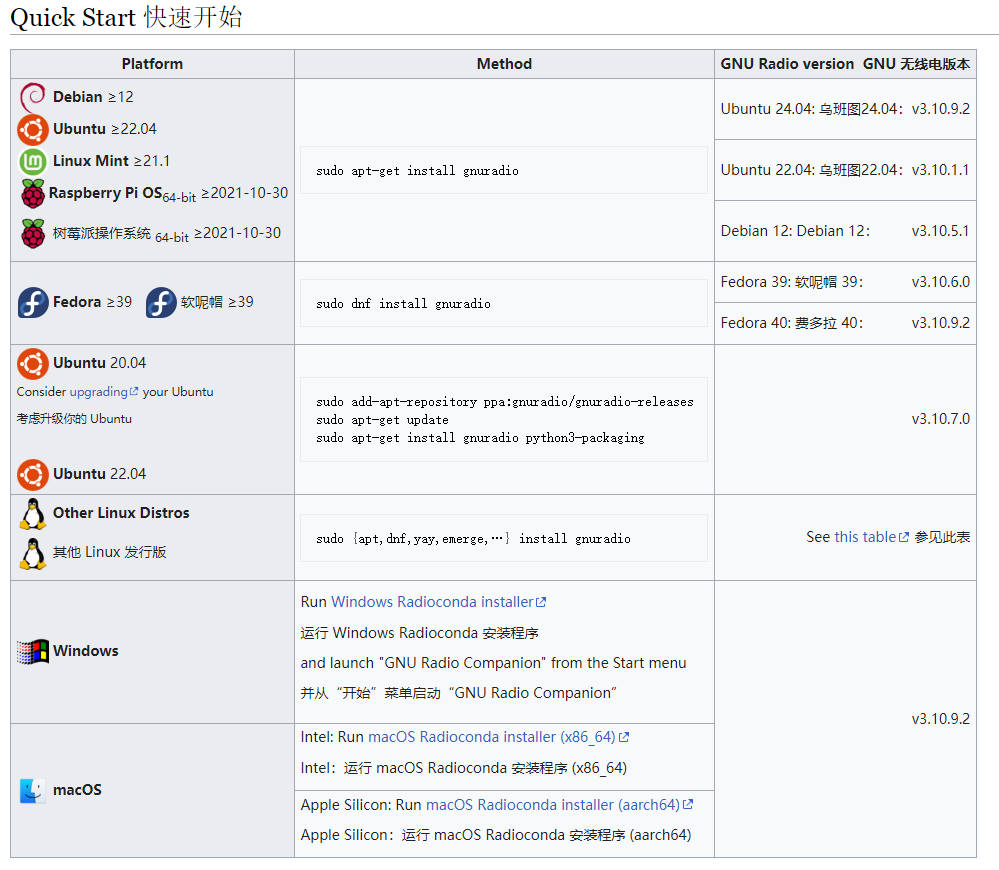Screen dimensions: 999x870
Task: Click the Linux Mint logo icon
Action: [33, 161]
